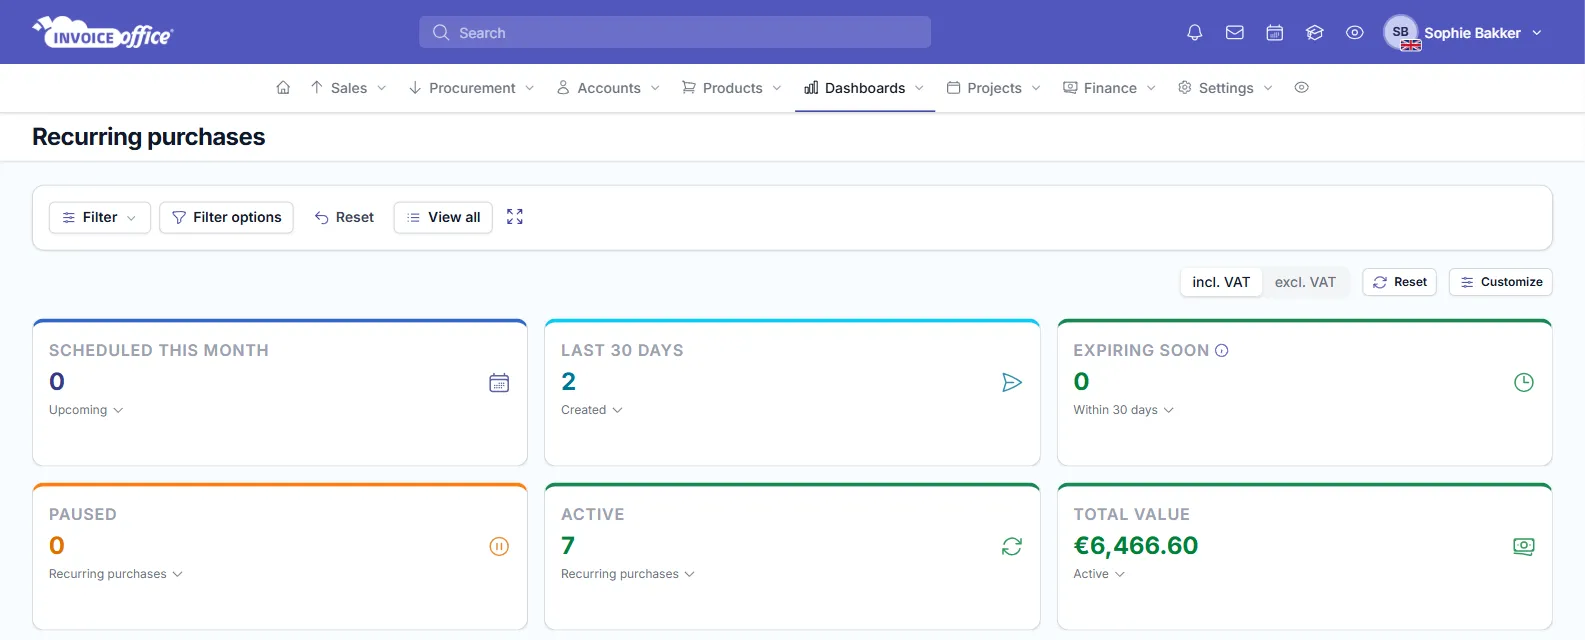The height and width of the screenshot is (640, 1585).
Task: Expand the Upcoming dropdown
Action: pyautogui.click(x=86, y=410)
